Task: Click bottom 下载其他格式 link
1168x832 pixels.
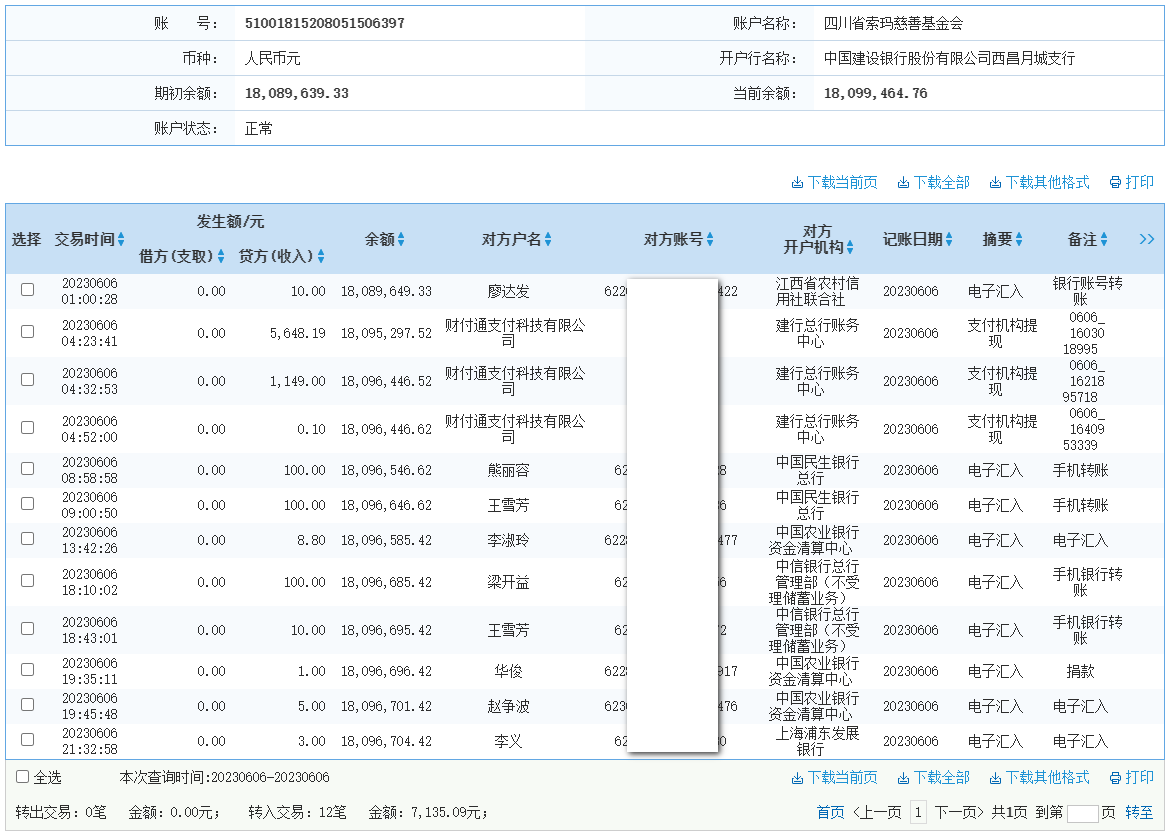Action: [x=1039, y=778]
